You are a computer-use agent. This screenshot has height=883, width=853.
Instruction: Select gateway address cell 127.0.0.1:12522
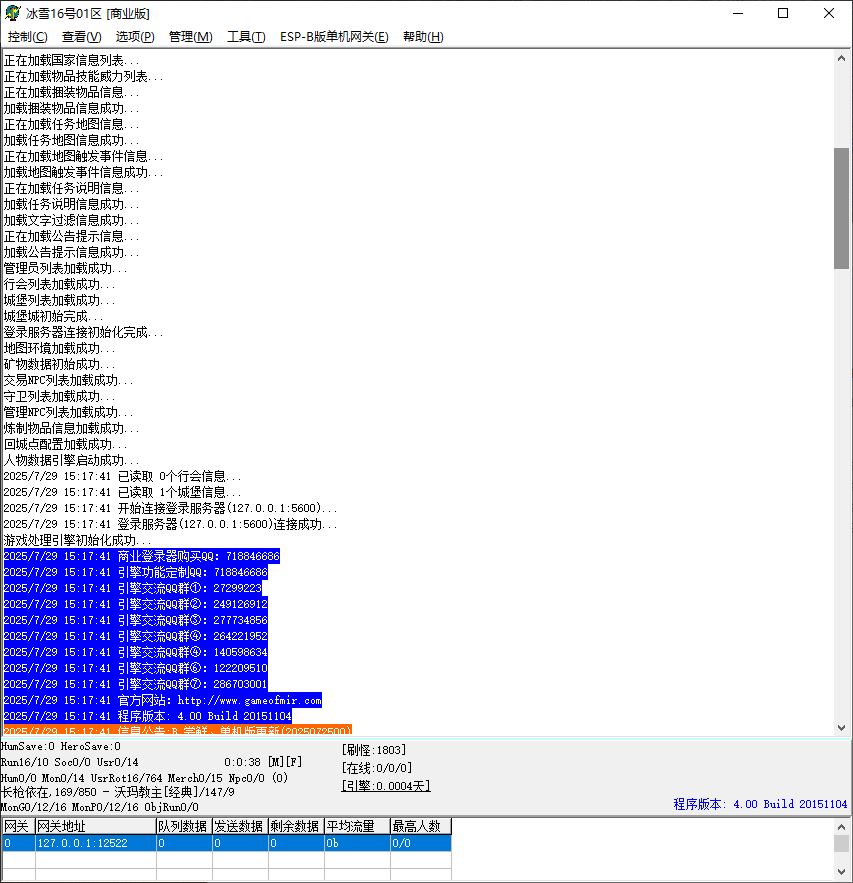[96, 843]
